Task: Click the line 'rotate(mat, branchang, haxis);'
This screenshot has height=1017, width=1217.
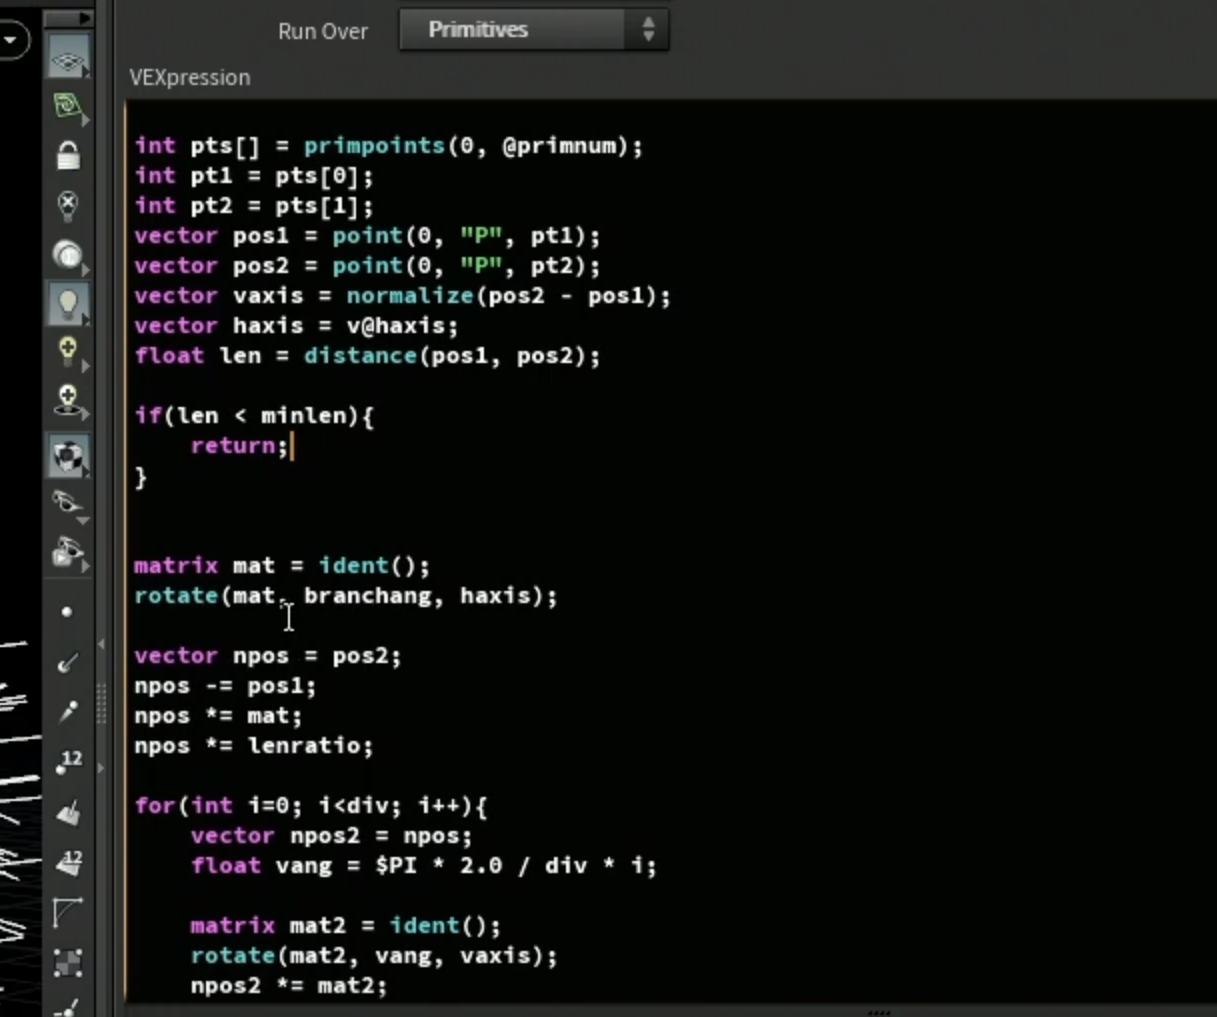Action: coord(346,596)
